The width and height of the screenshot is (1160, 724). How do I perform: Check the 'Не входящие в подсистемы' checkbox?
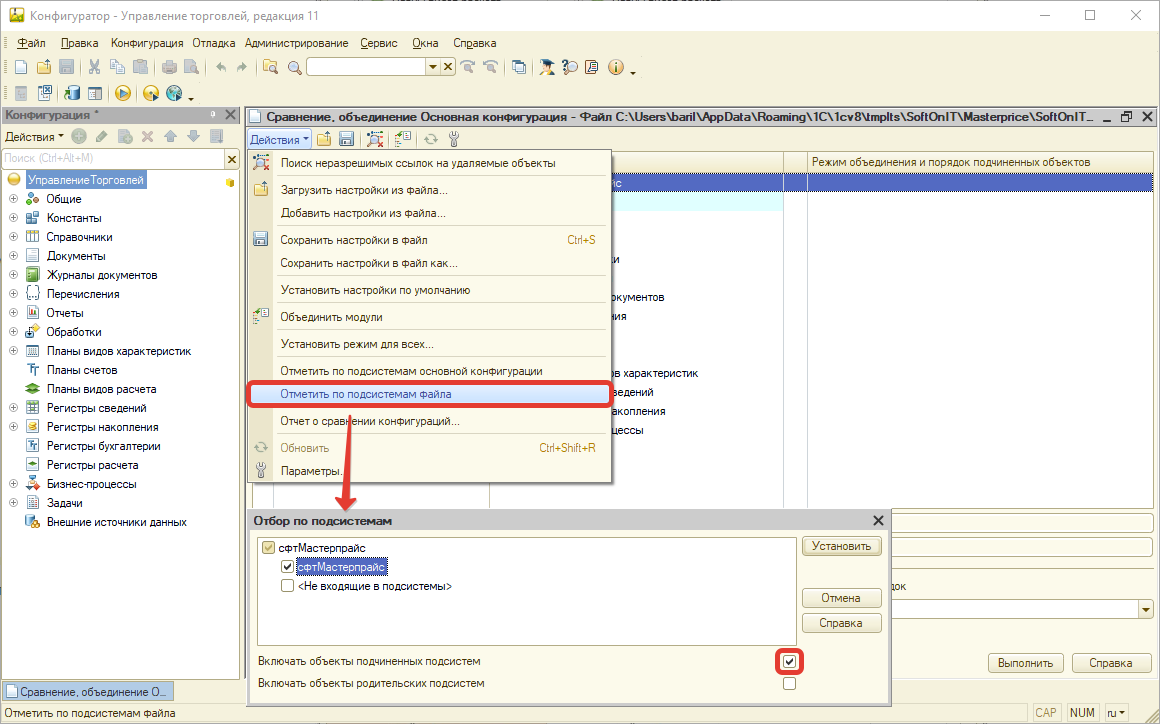tap(288, 586)
